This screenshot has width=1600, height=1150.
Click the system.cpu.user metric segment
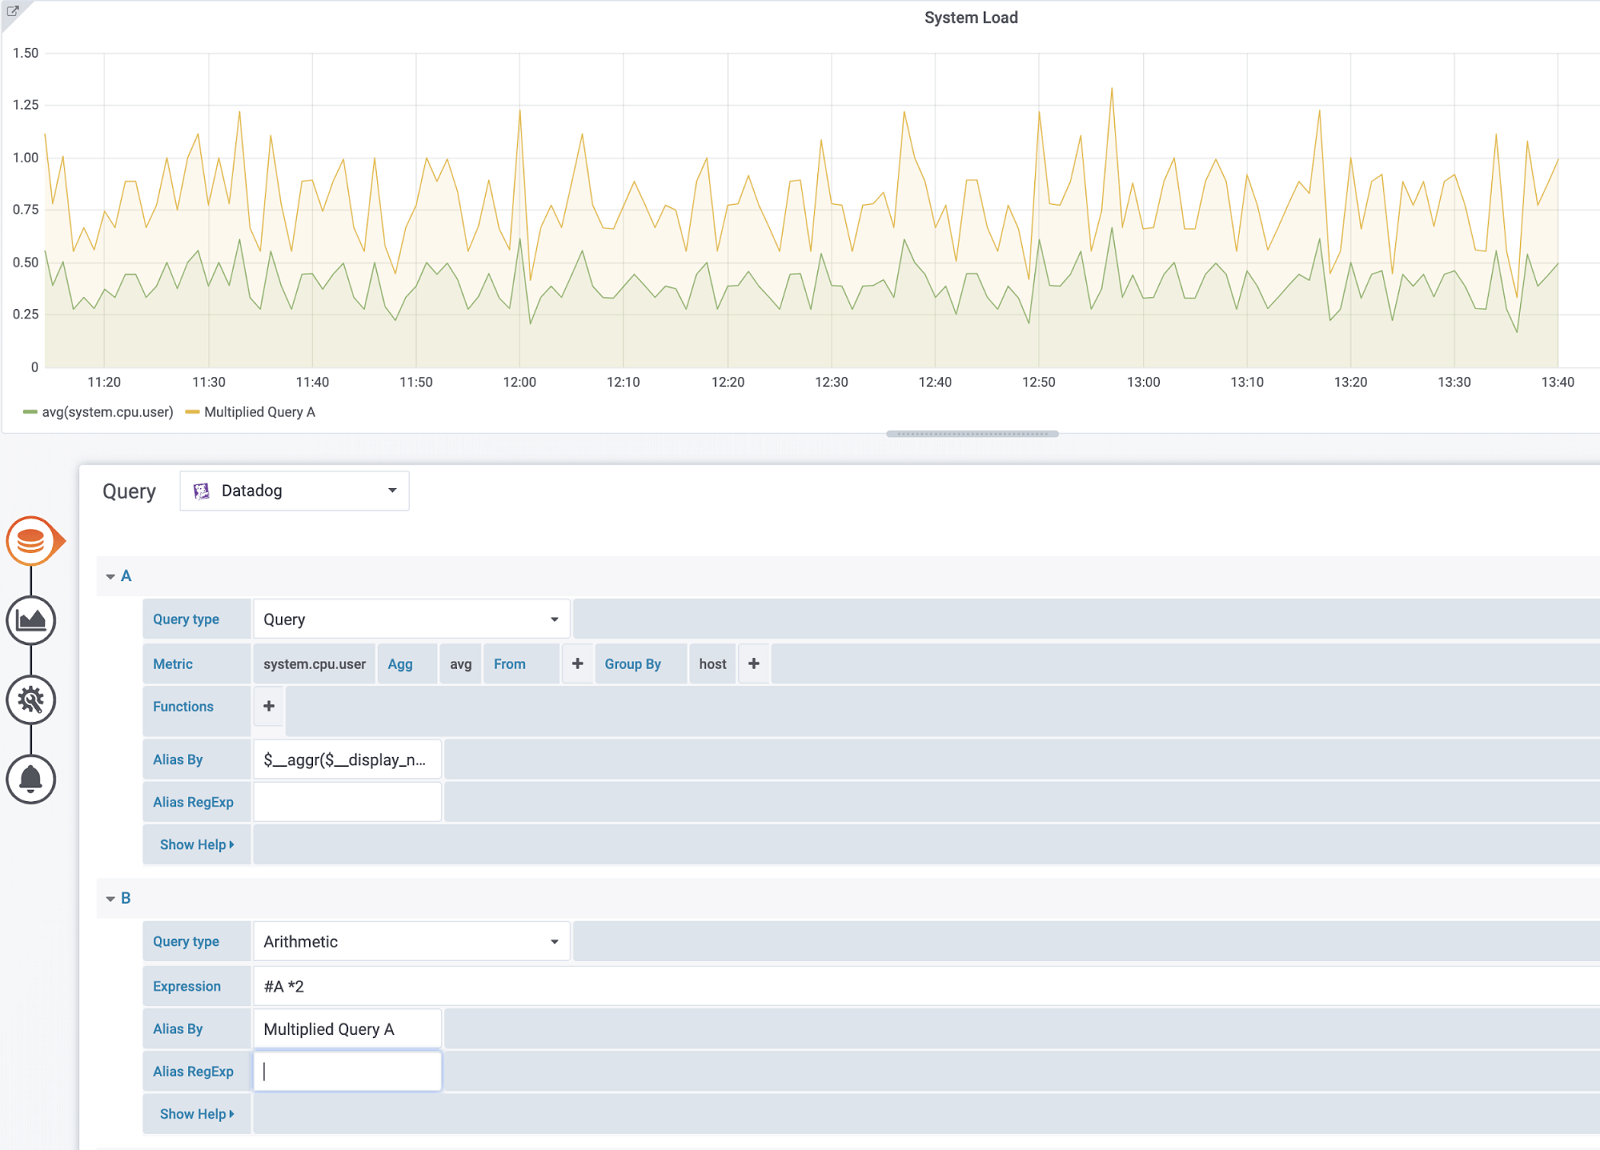[314, 664]
